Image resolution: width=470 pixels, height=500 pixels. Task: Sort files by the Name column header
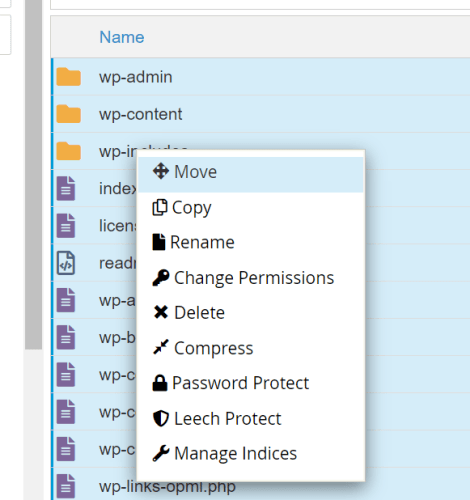[122, 37]
